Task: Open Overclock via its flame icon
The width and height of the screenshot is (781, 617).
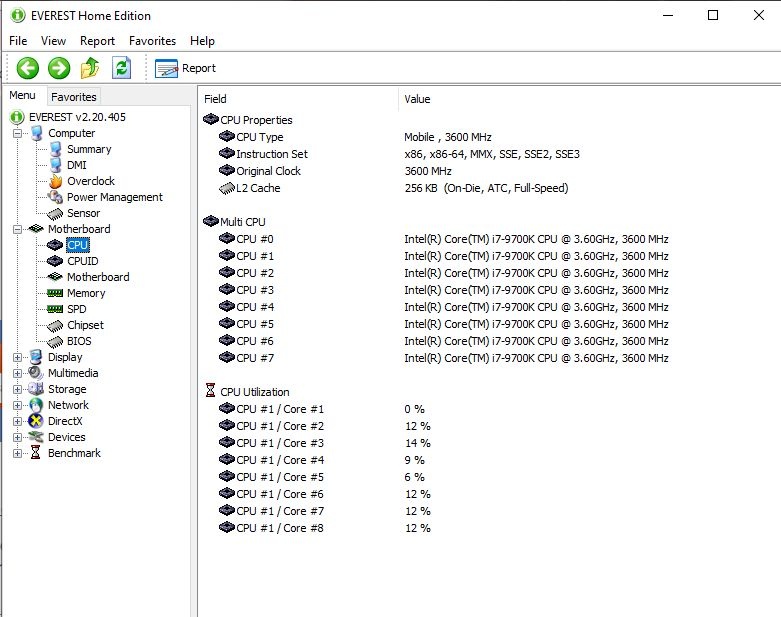Action: point(55,181)
